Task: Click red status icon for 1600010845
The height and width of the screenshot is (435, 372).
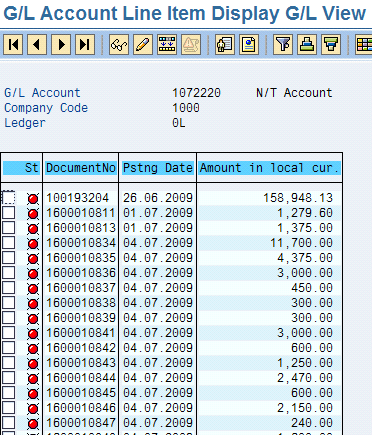Action: [x=33, y=394]
